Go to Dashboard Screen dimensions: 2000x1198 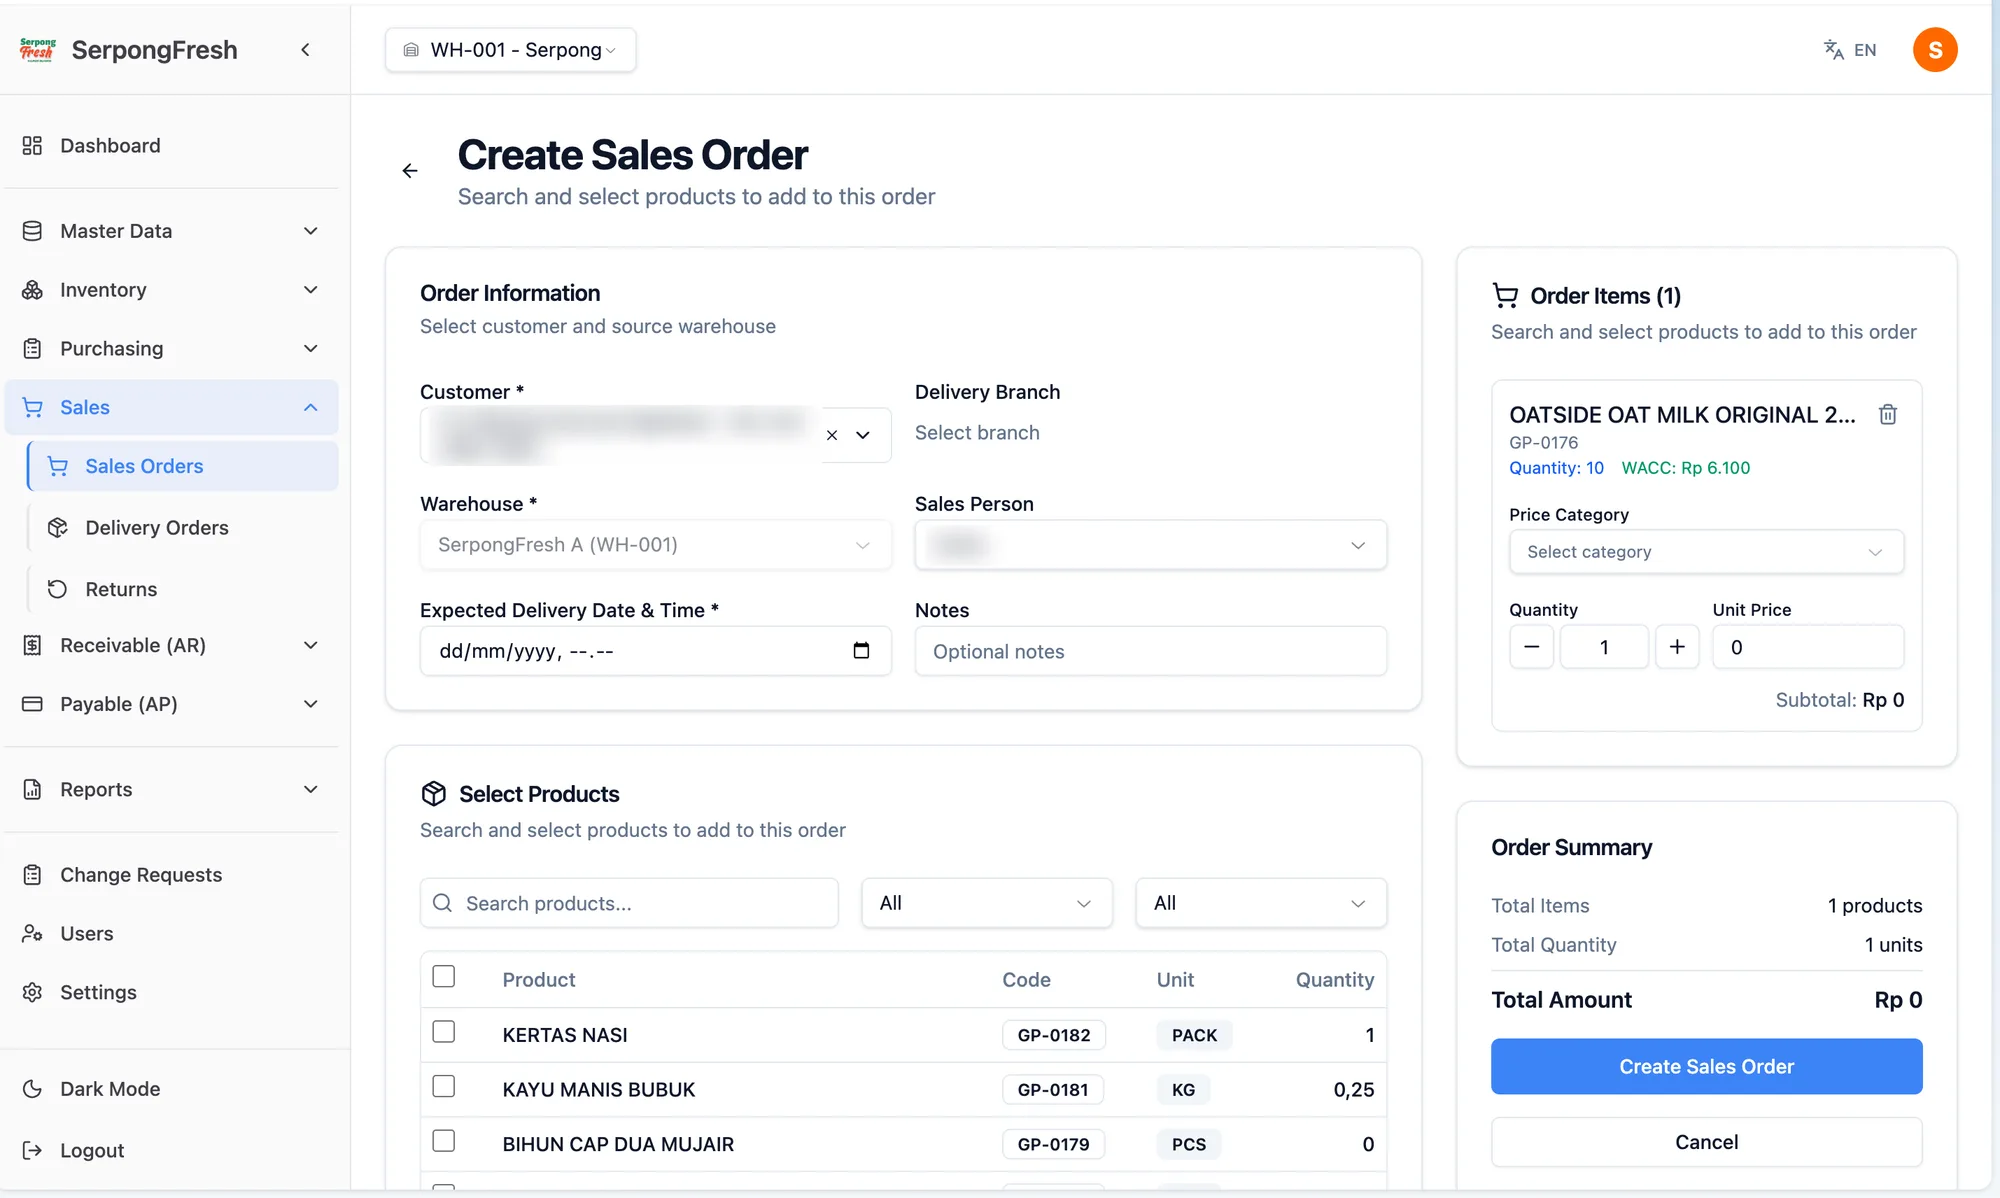coord(170,146)
